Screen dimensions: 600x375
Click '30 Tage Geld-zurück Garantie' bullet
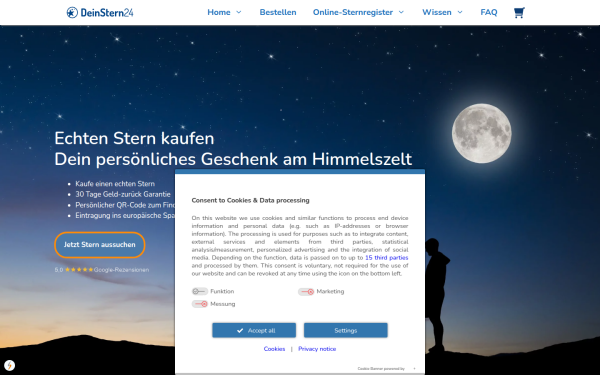click(123, 194)
